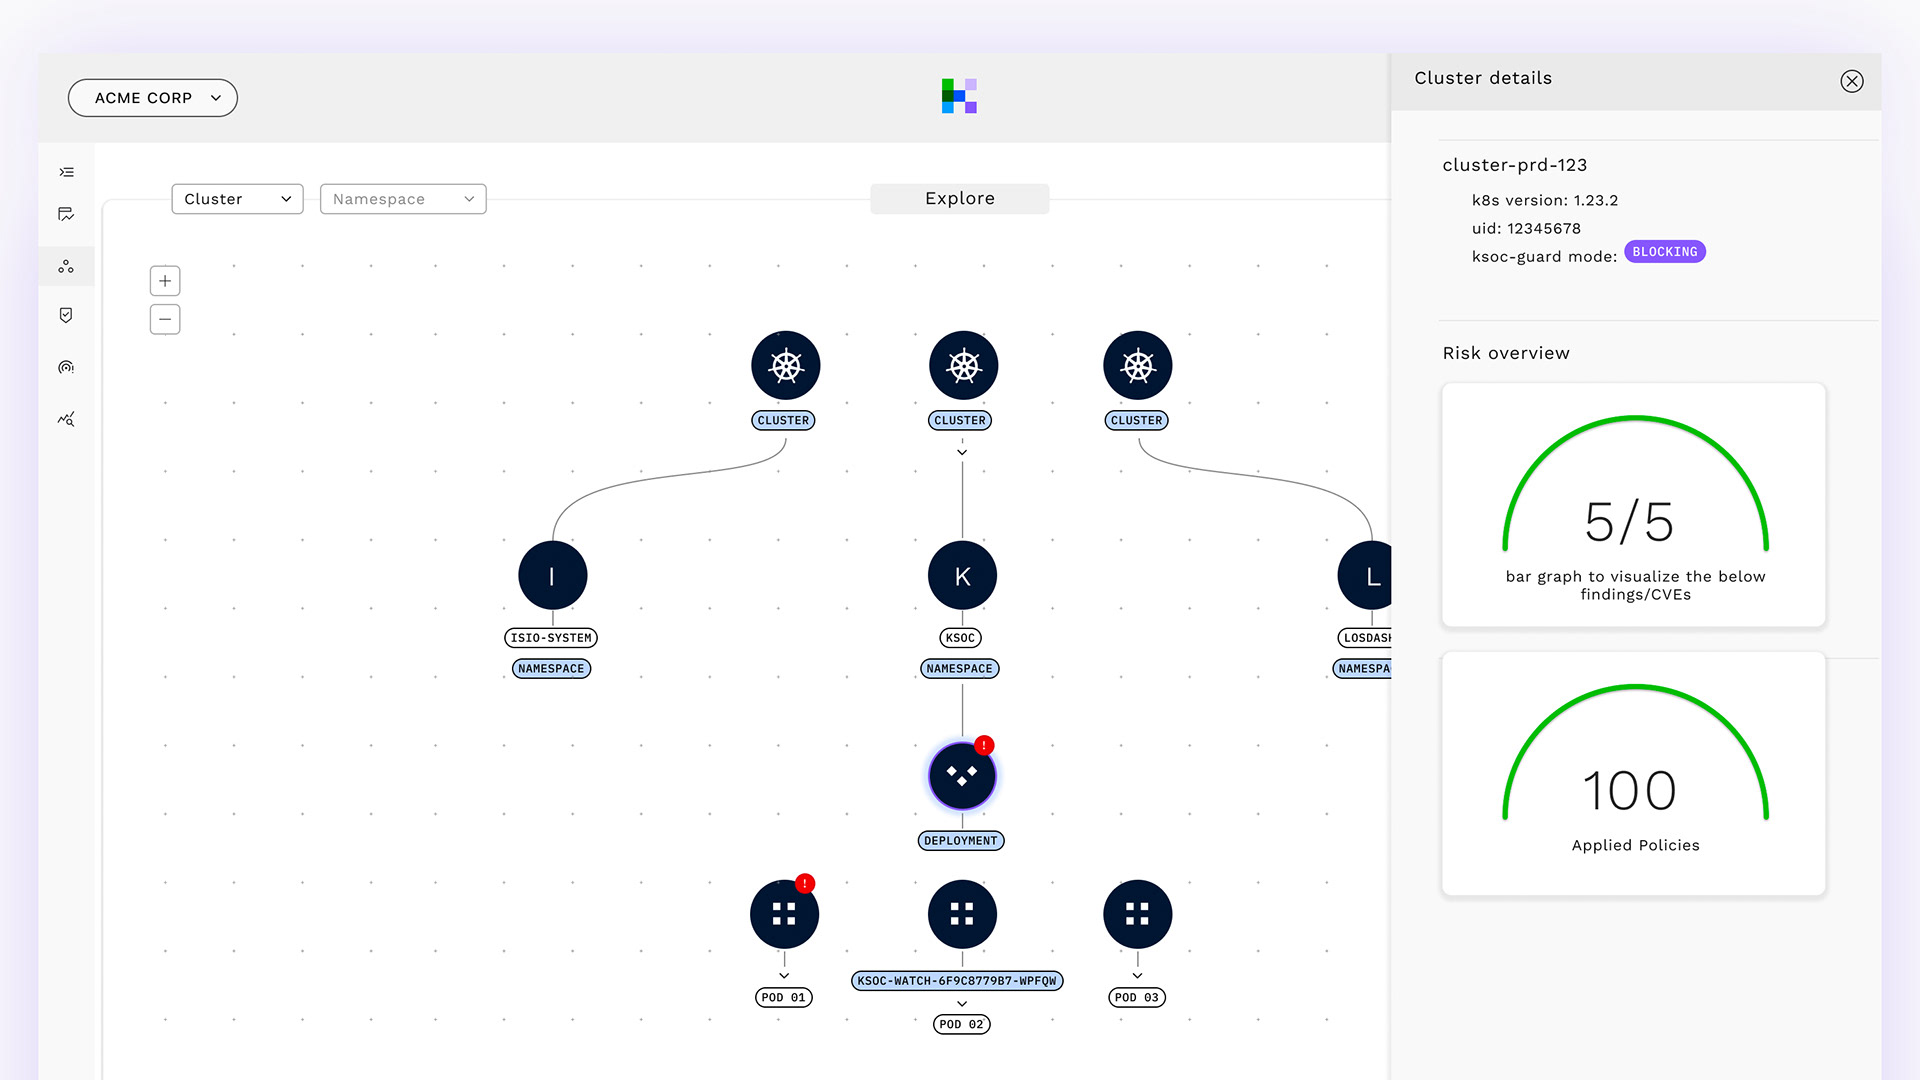Zoom out with the minus button
The width and height of the screenshot is (1920, 1080).
[165, 319]
